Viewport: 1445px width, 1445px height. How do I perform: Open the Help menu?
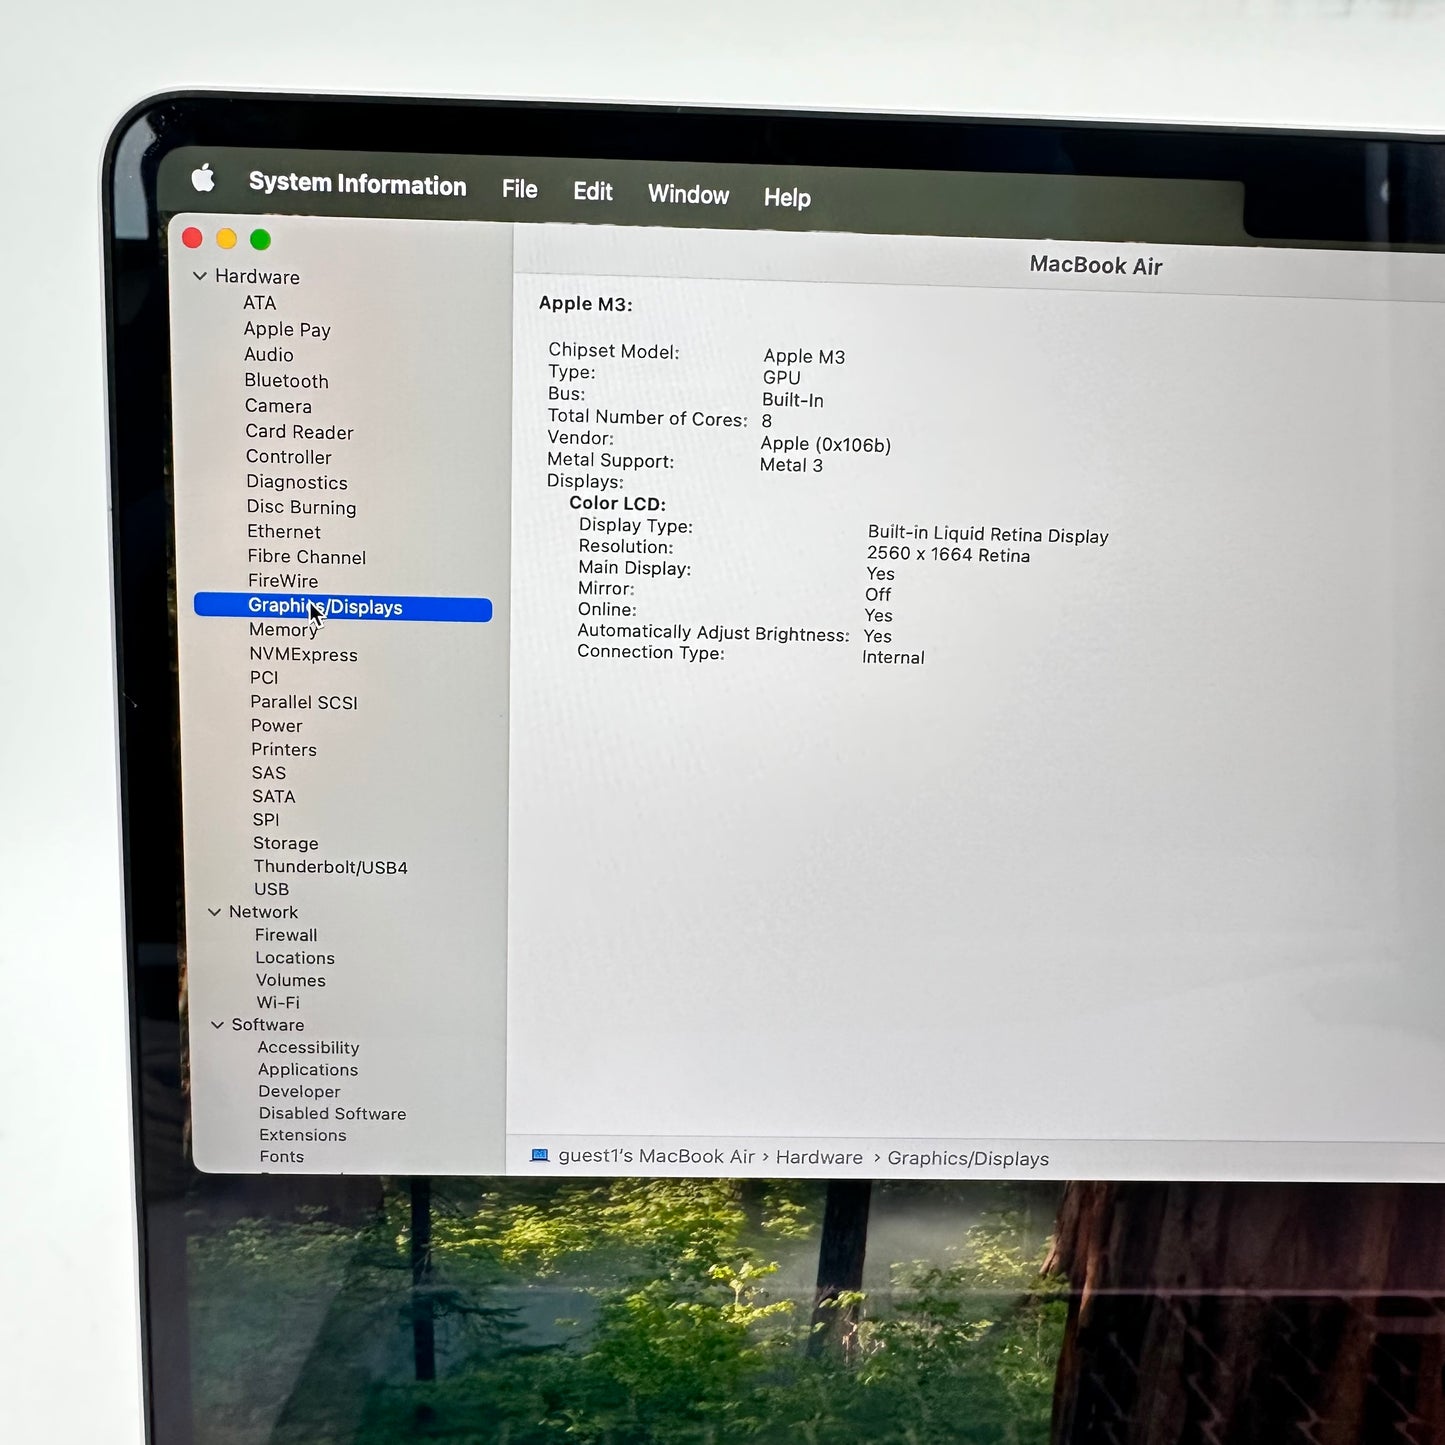(787, 197)
